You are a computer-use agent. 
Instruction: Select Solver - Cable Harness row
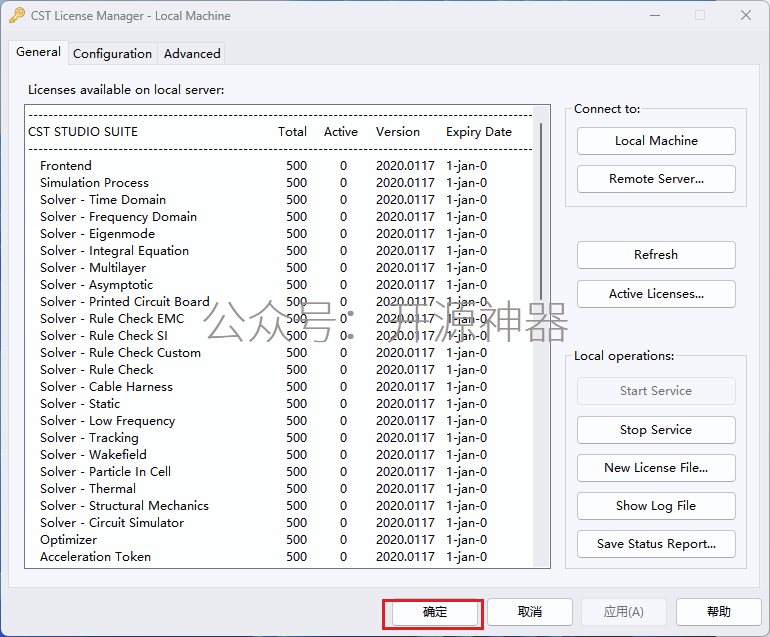click(264, 387)
